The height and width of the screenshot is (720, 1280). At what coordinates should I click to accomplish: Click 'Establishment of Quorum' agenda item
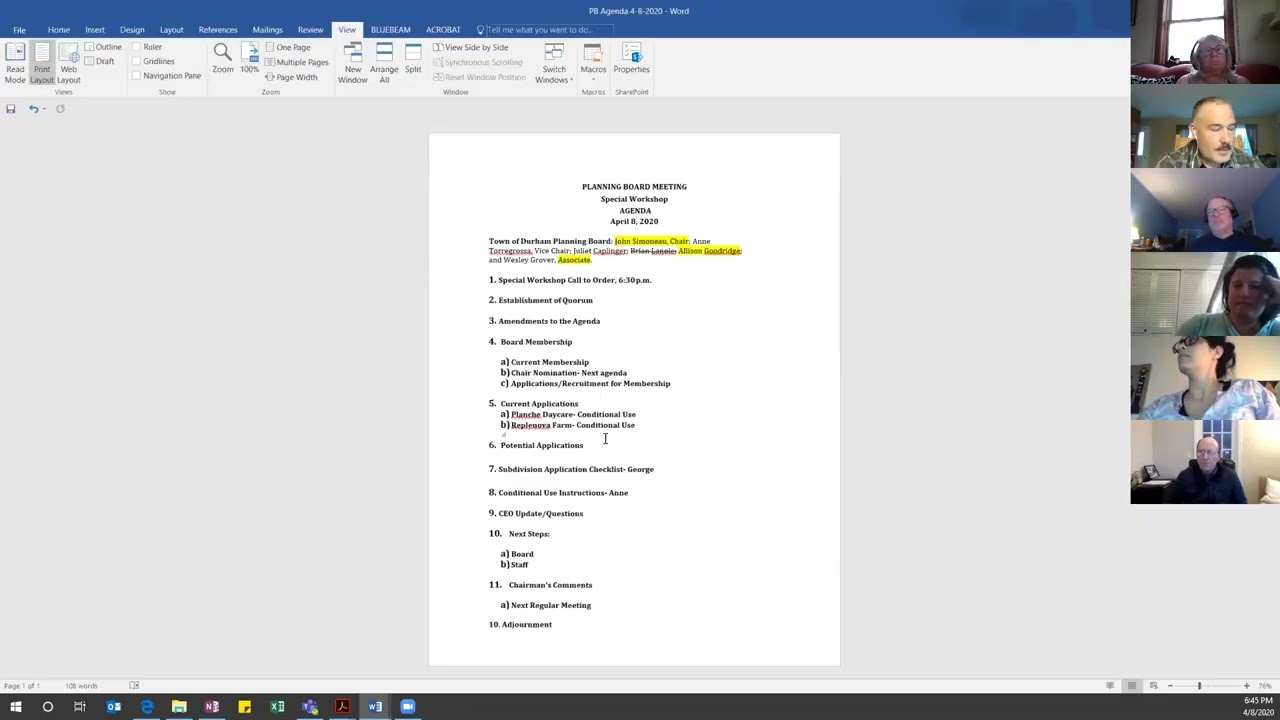pyautogui.click(x=545, y=300)
